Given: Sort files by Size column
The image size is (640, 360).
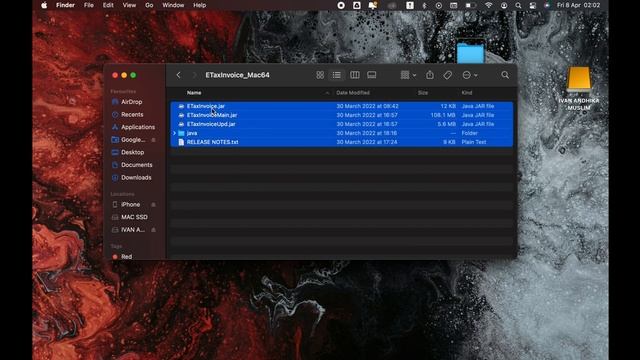Looking at the screenshot, I should [x=423, y=93].
